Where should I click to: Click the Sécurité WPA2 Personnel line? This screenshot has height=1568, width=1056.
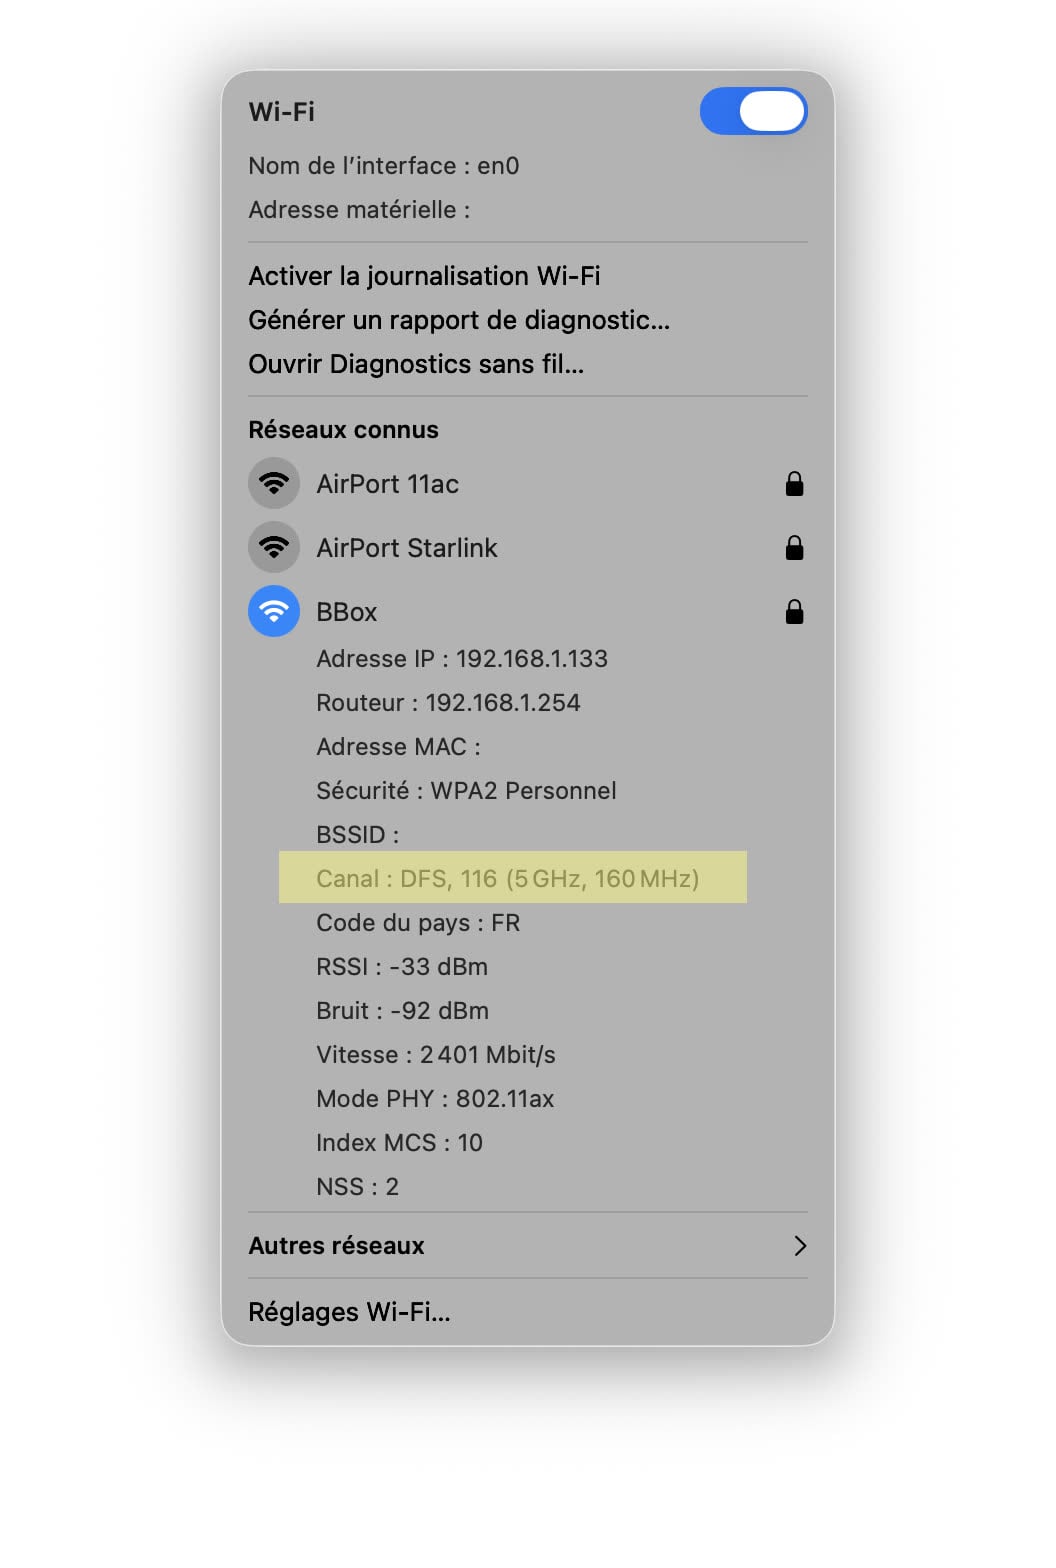click(x=466, y=791)
